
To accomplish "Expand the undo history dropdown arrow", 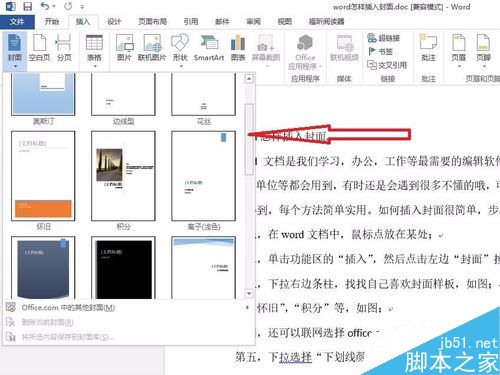I will 54,6.
